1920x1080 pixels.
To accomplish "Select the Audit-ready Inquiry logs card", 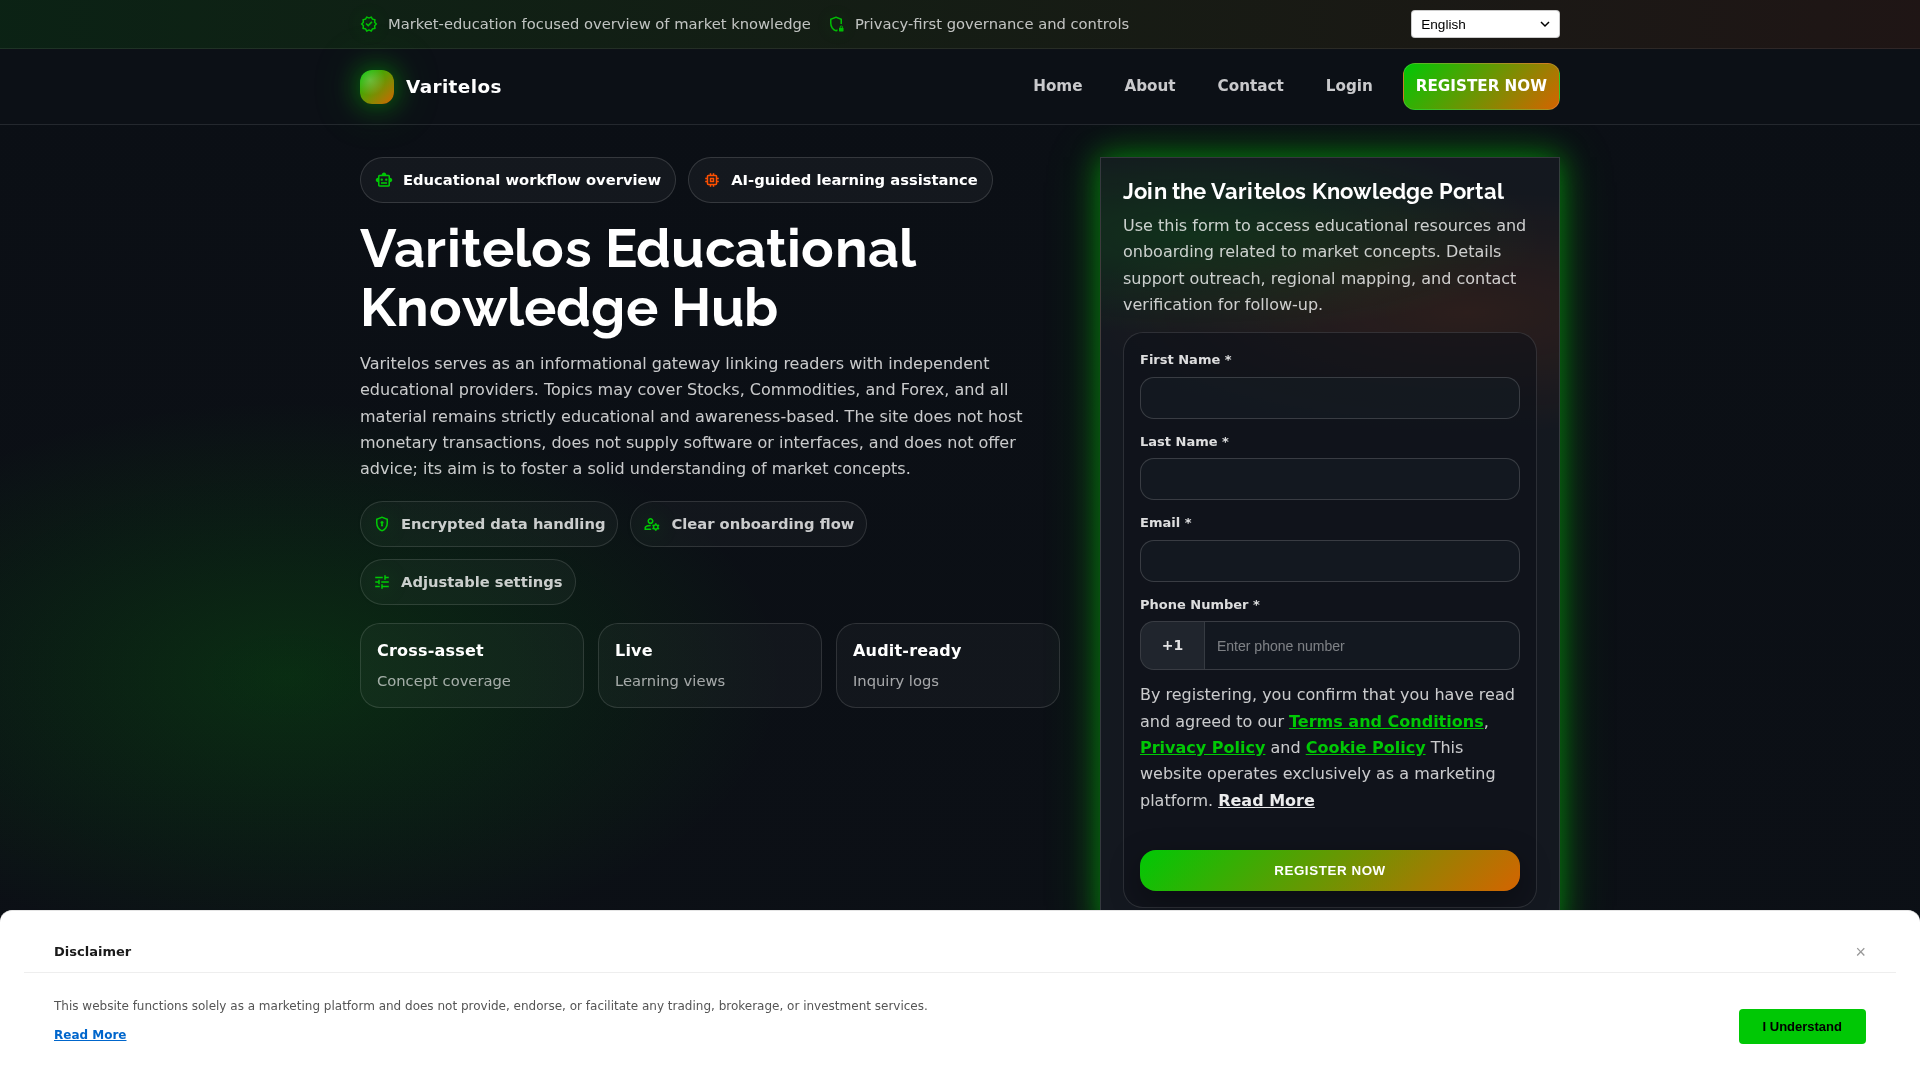I will (948, 666).
